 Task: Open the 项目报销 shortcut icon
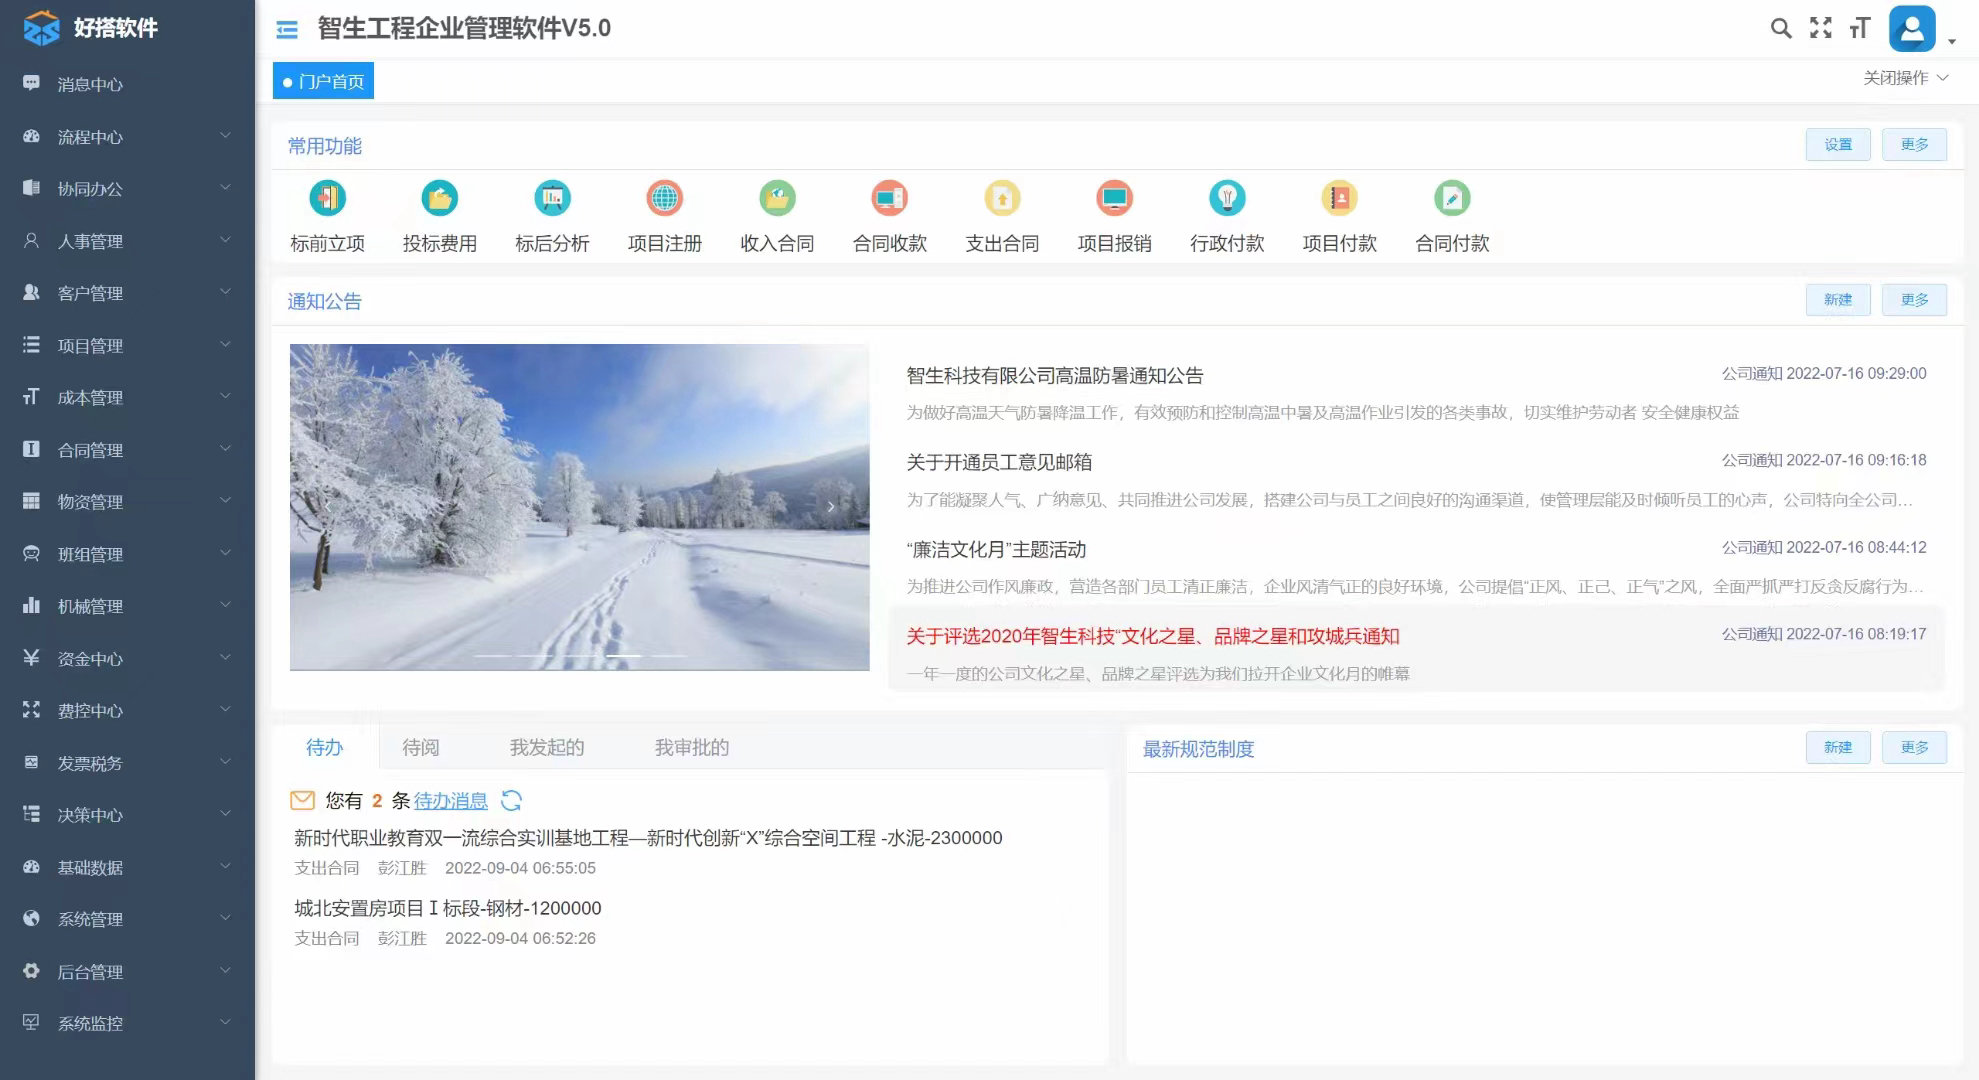[1115, 198]
